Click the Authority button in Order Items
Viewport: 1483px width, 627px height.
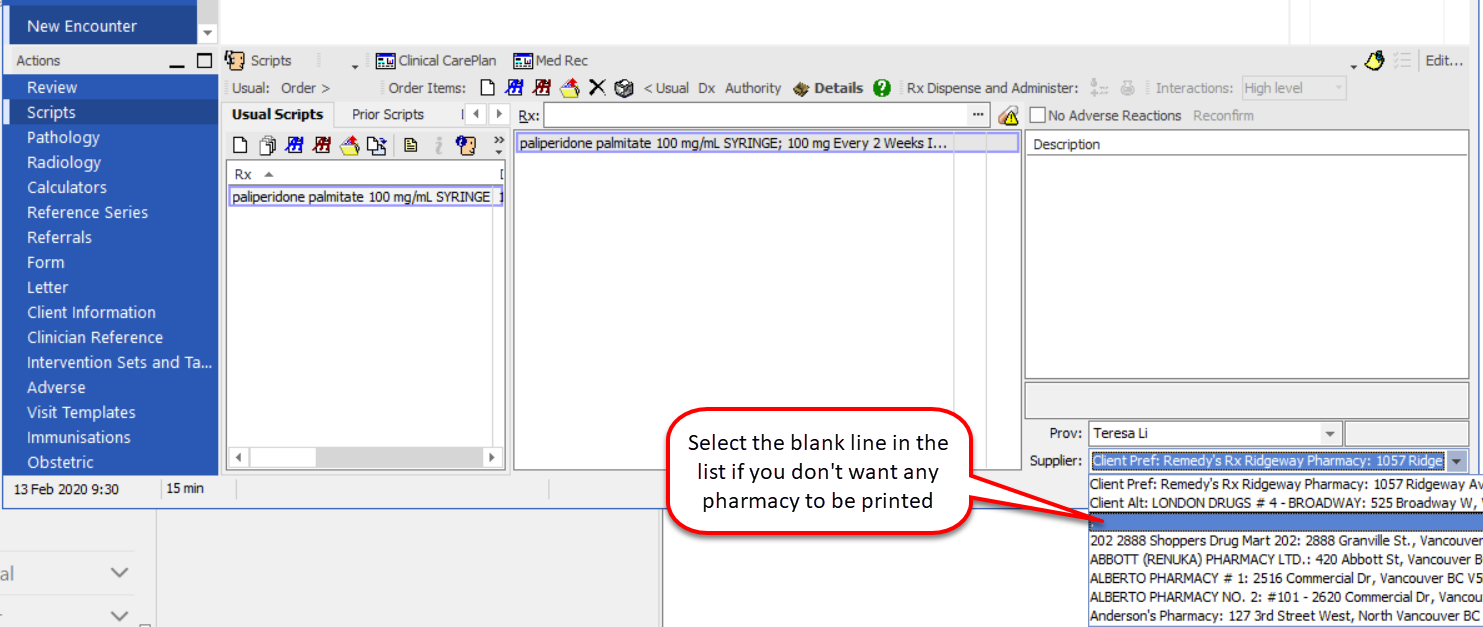752,88
